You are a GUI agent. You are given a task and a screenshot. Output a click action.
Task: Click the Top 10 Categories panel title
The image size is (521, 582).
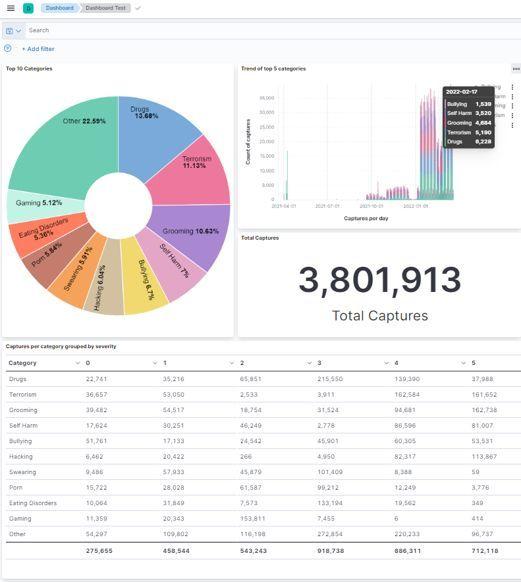coord(29,69)
